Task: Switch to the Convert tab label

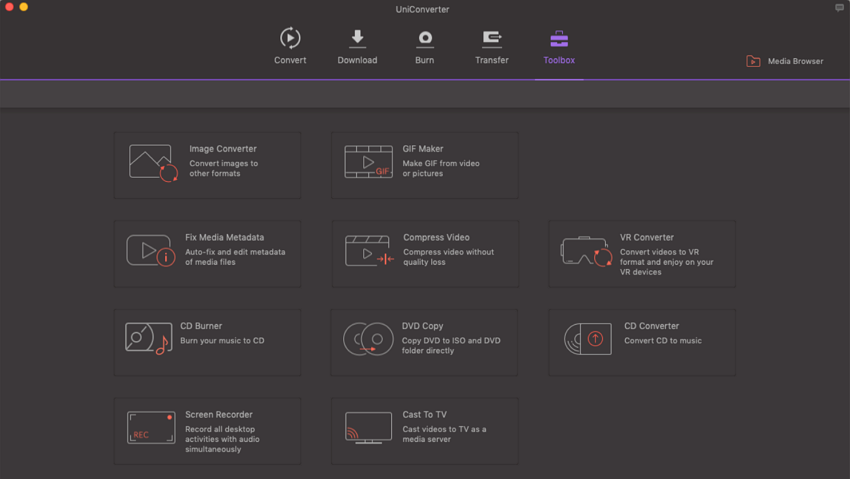Action: 290,60
